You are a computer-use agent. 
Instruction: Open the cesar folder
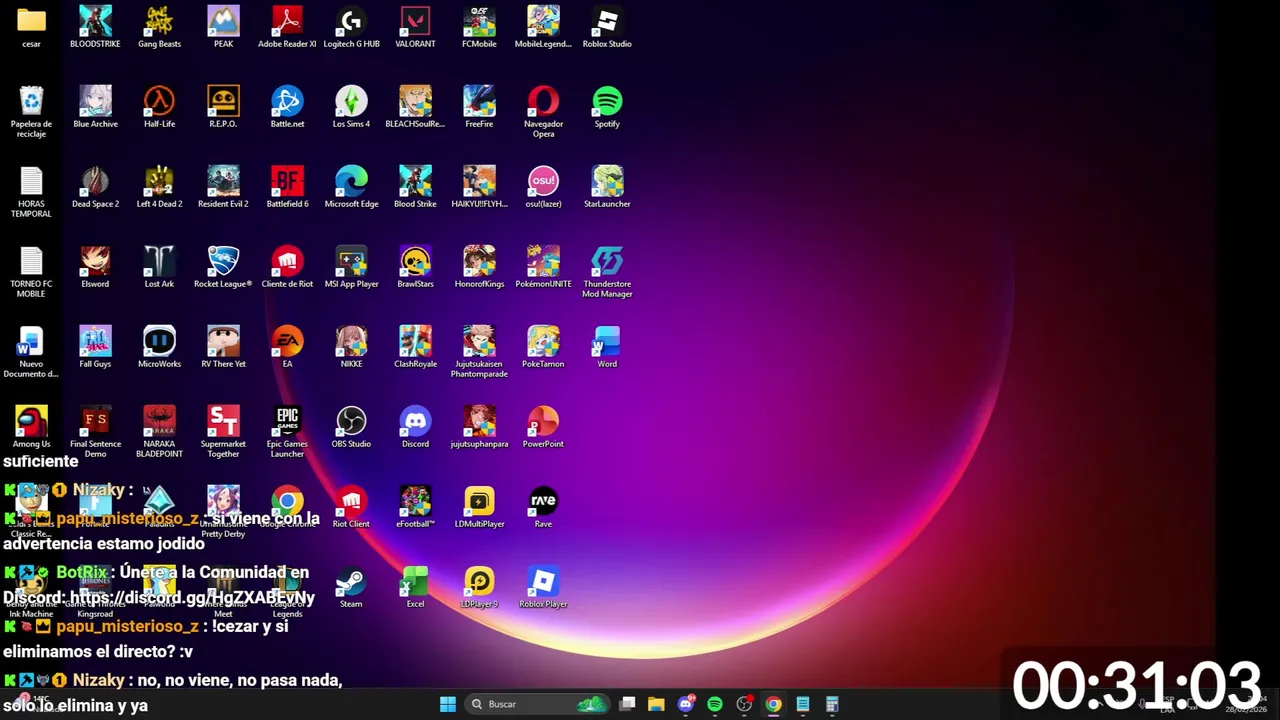pyautogui.click(x=31, y=27)
